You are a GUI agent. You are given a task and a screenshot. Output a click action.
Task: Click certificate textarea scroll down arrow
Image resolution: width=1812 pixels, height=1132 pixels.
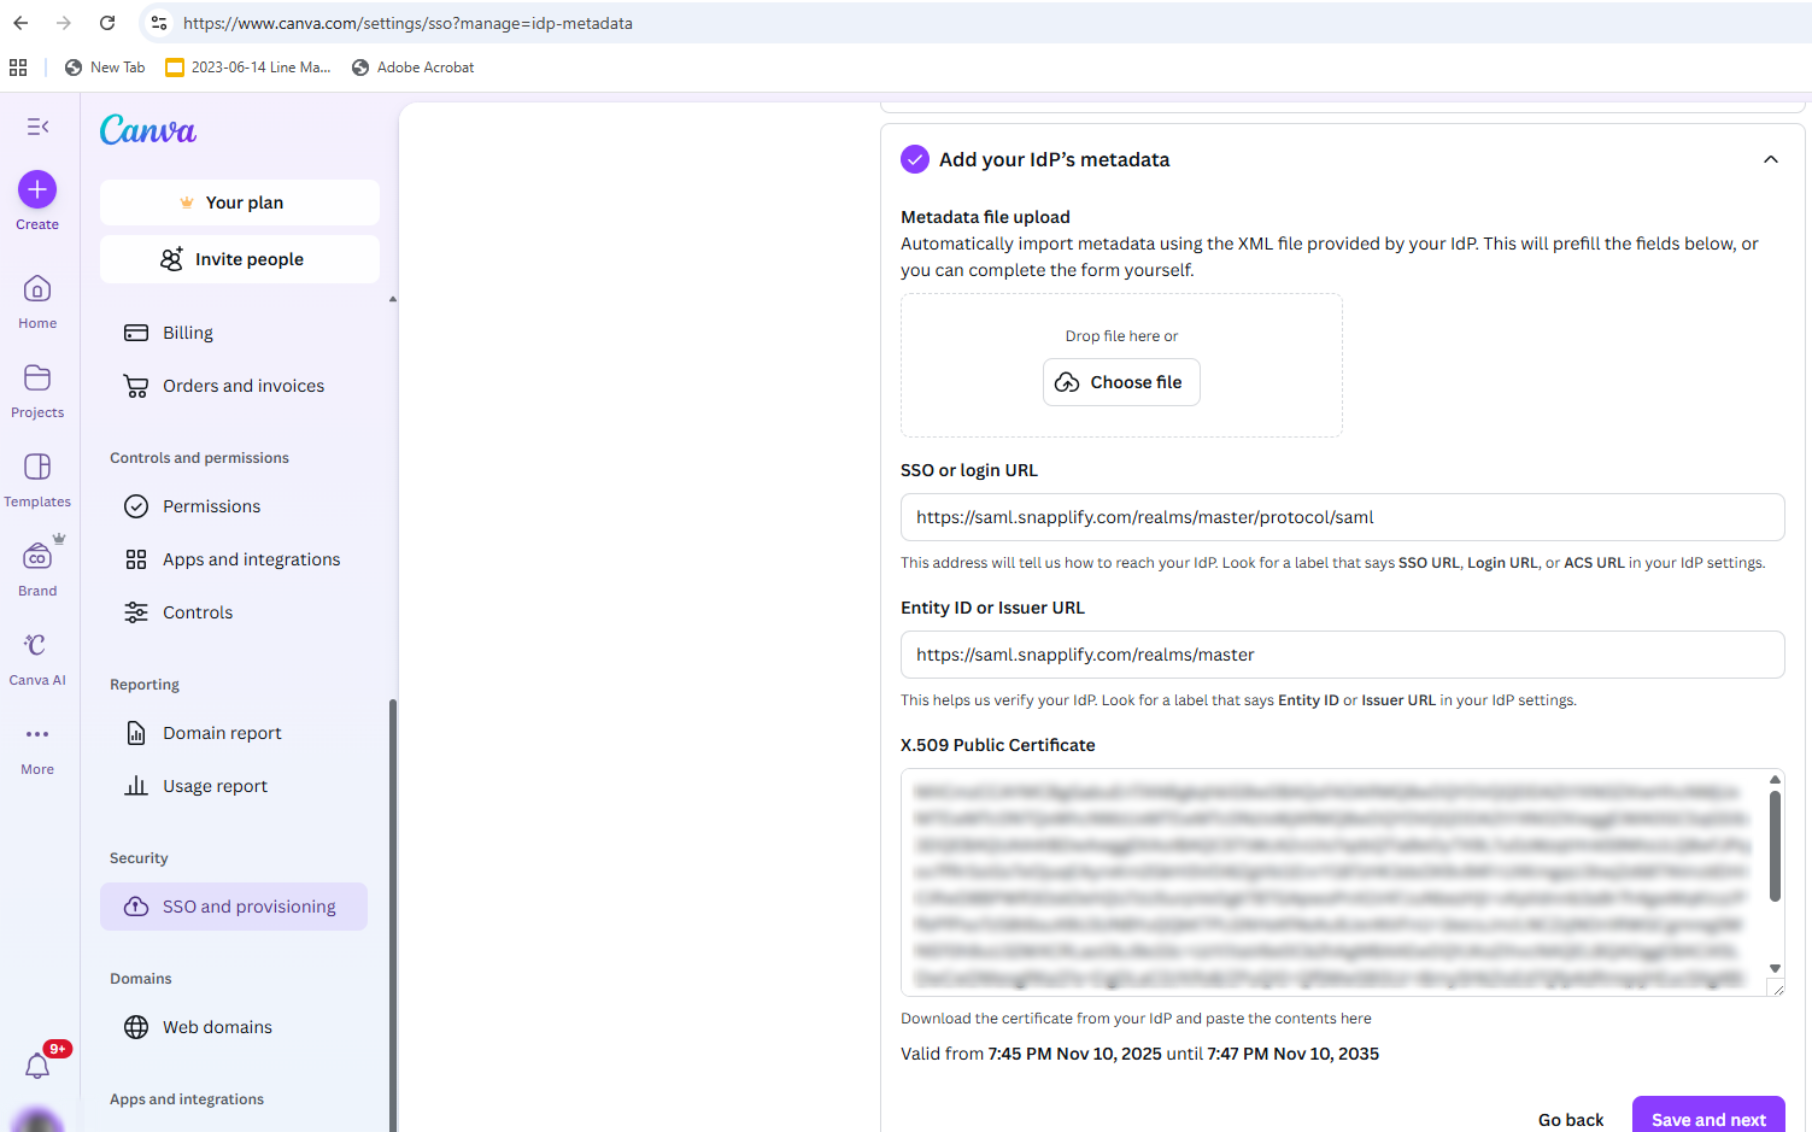(x=1775, y=968)
